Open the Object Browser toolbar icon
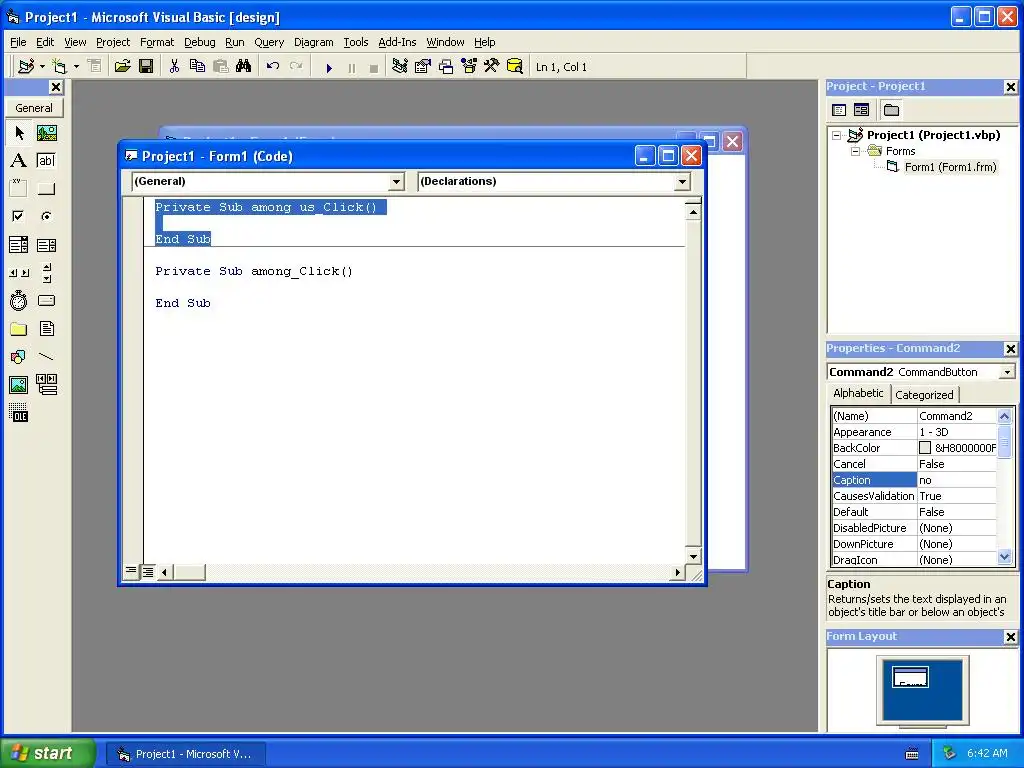 469,67
